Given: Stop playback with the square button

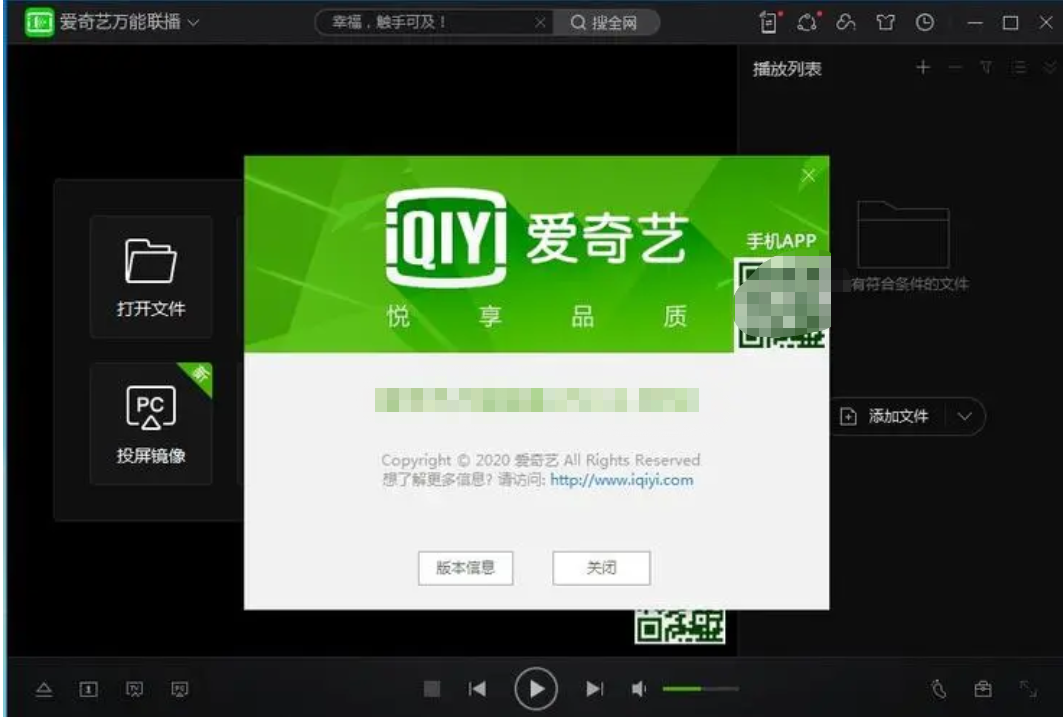Looking at the screenshot, I should pyautogui.click(x=432, y=689).
